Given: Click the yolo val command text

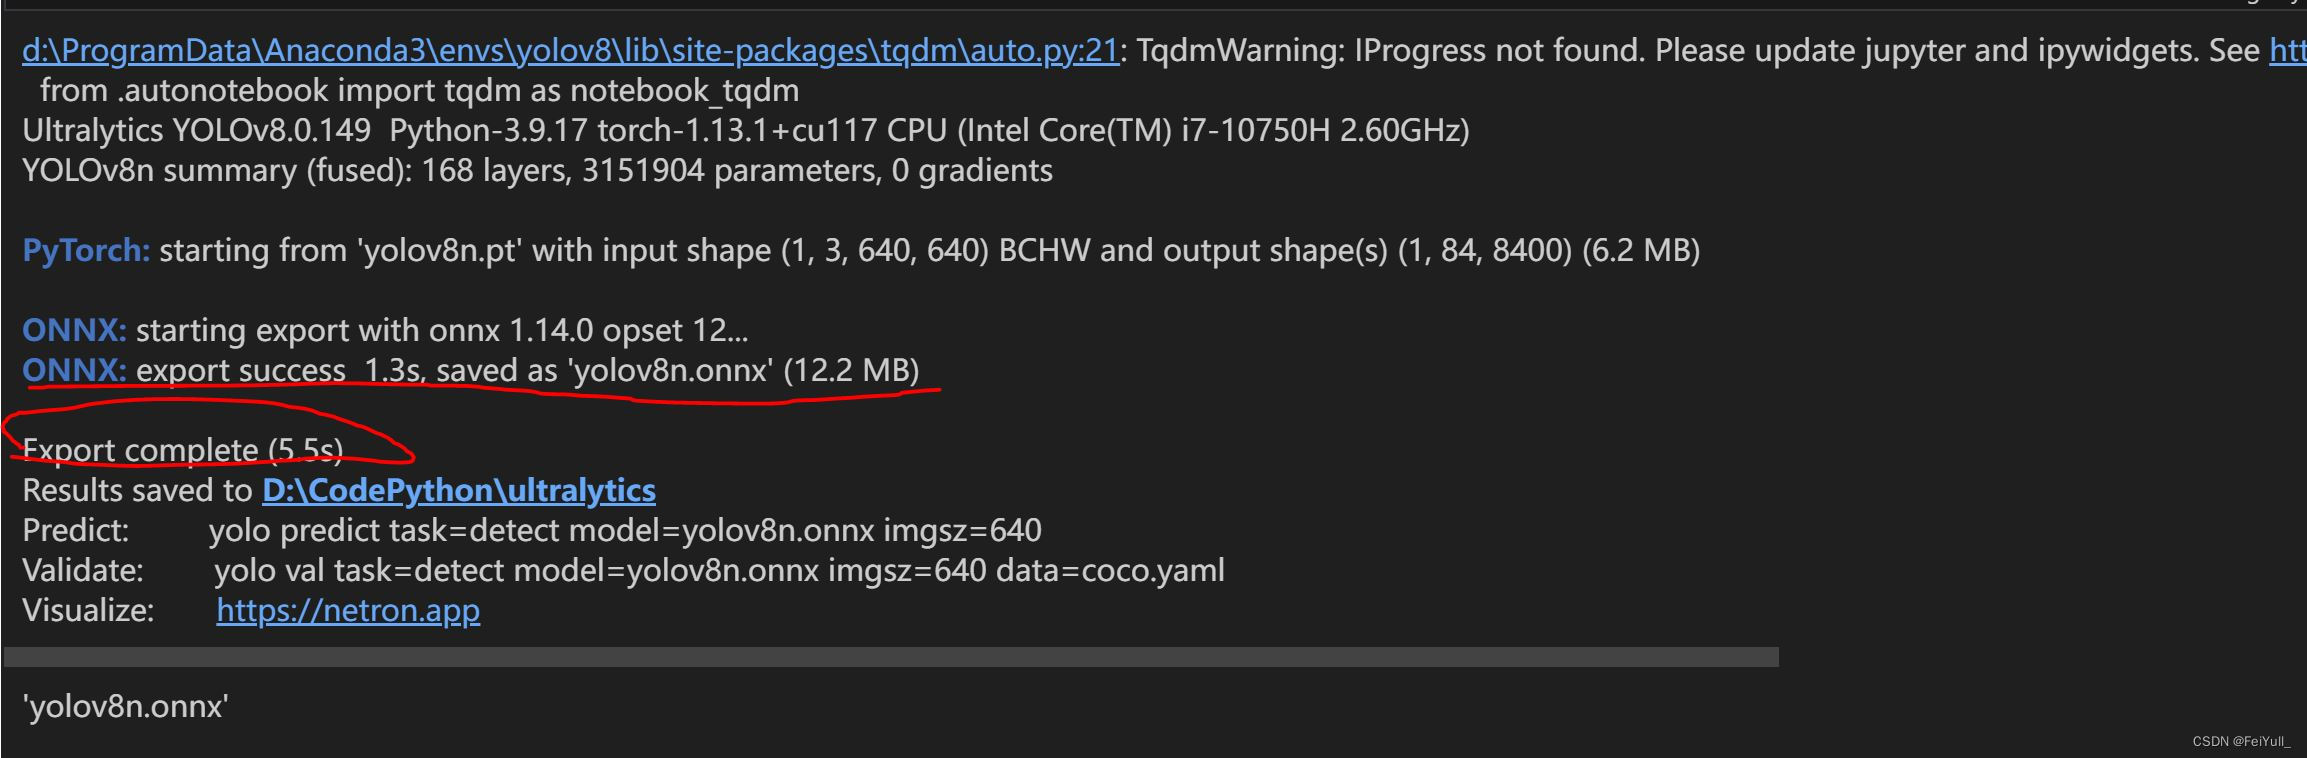Looking at the screenshot, I should (x=719, y=570).
